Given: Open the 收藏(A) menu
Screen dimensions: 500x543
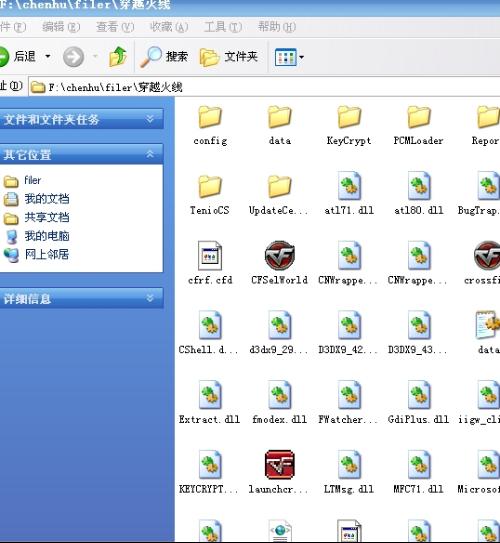Looking at the screenshot, I should coord(169,27).
